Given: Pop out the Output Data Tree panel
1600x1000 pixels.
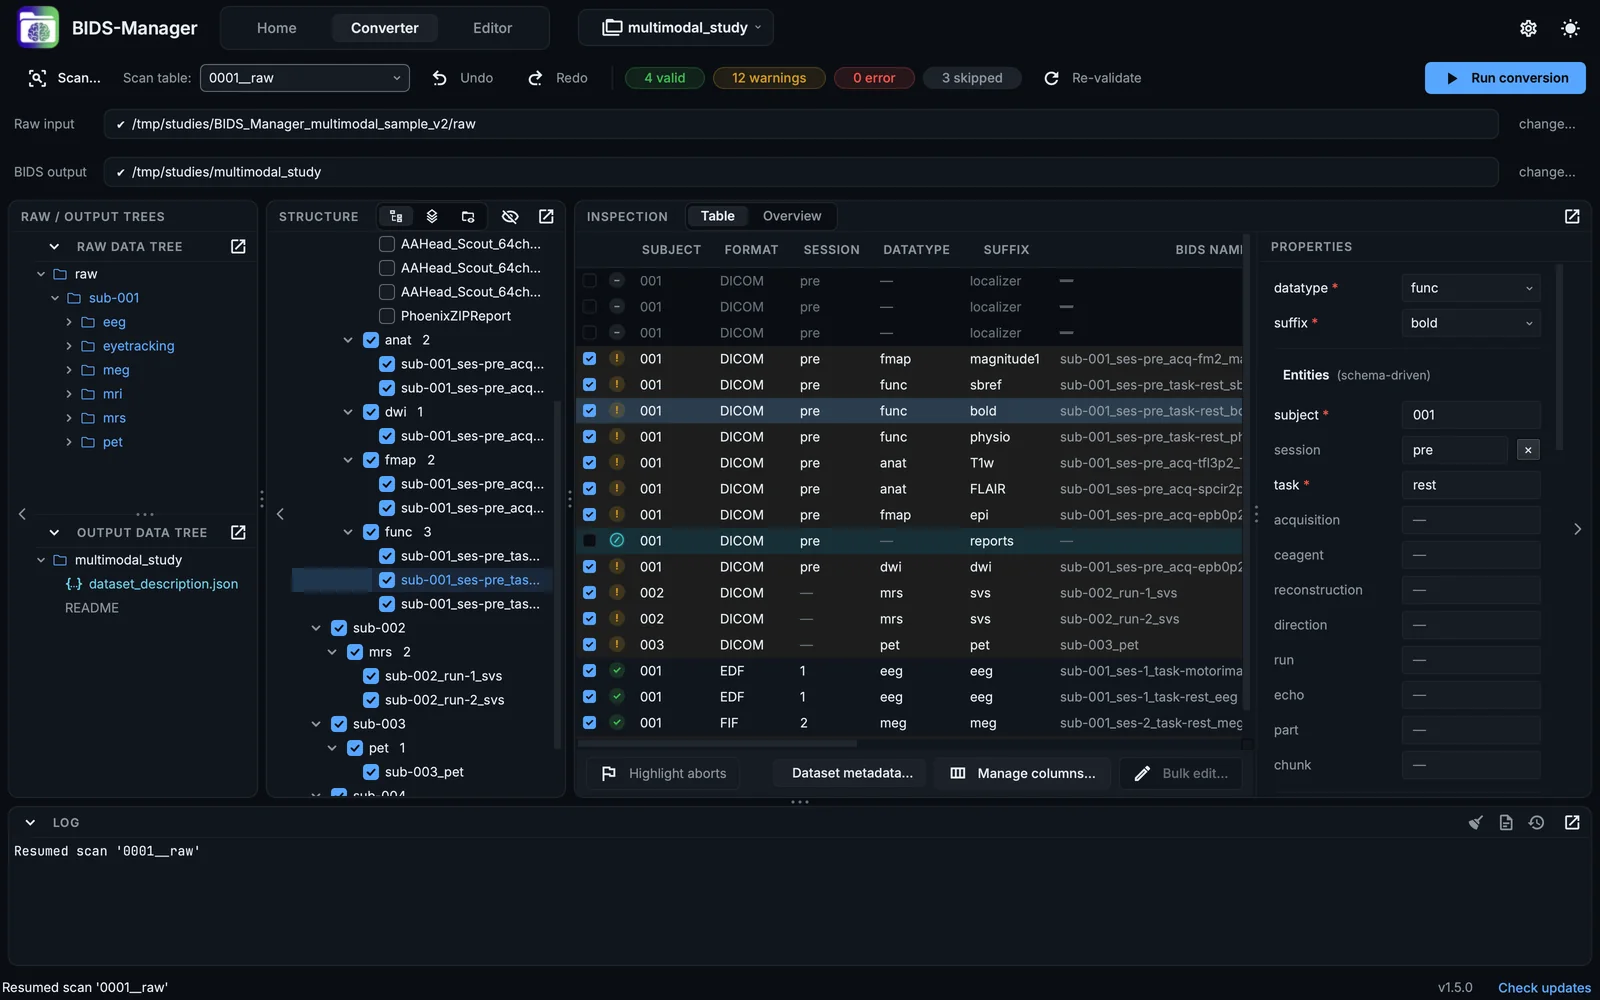Looking at the screenshot, I should (x=238, y=532).
